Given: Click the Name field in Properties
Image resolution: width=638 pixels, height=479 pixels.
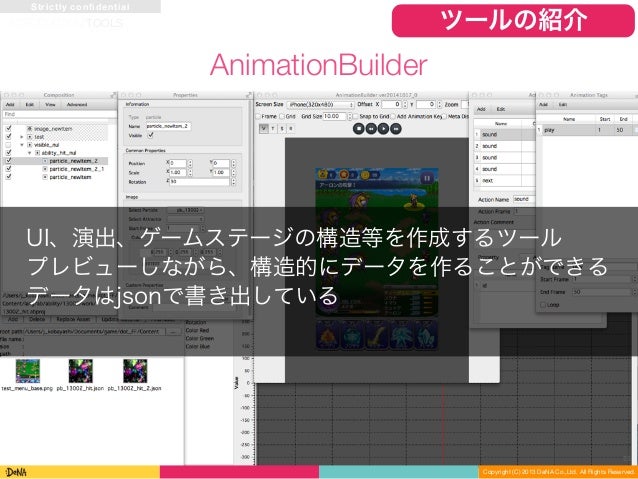Looking at the screenshot, I should click(x=168, y=126).
